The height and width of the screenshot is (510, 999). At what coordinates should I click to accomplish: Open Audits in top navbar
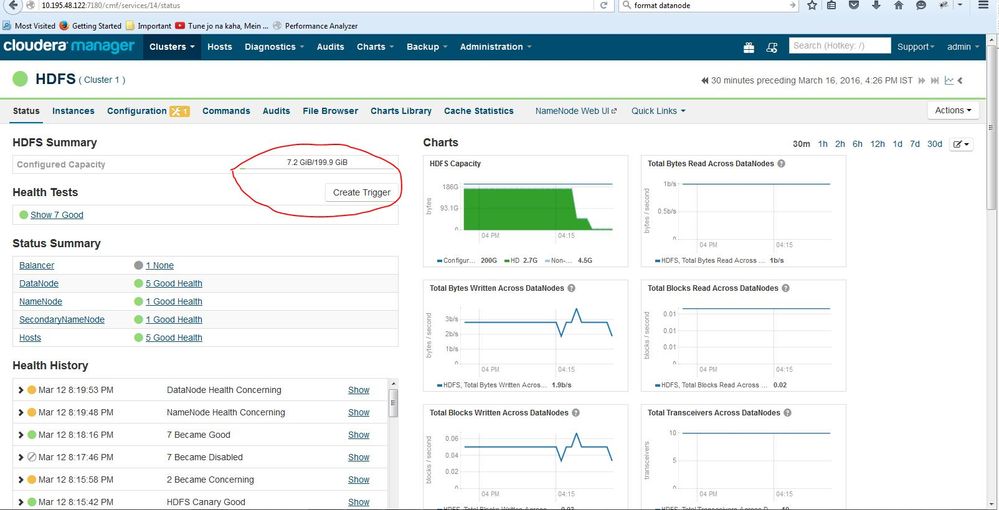coord(330,47)
